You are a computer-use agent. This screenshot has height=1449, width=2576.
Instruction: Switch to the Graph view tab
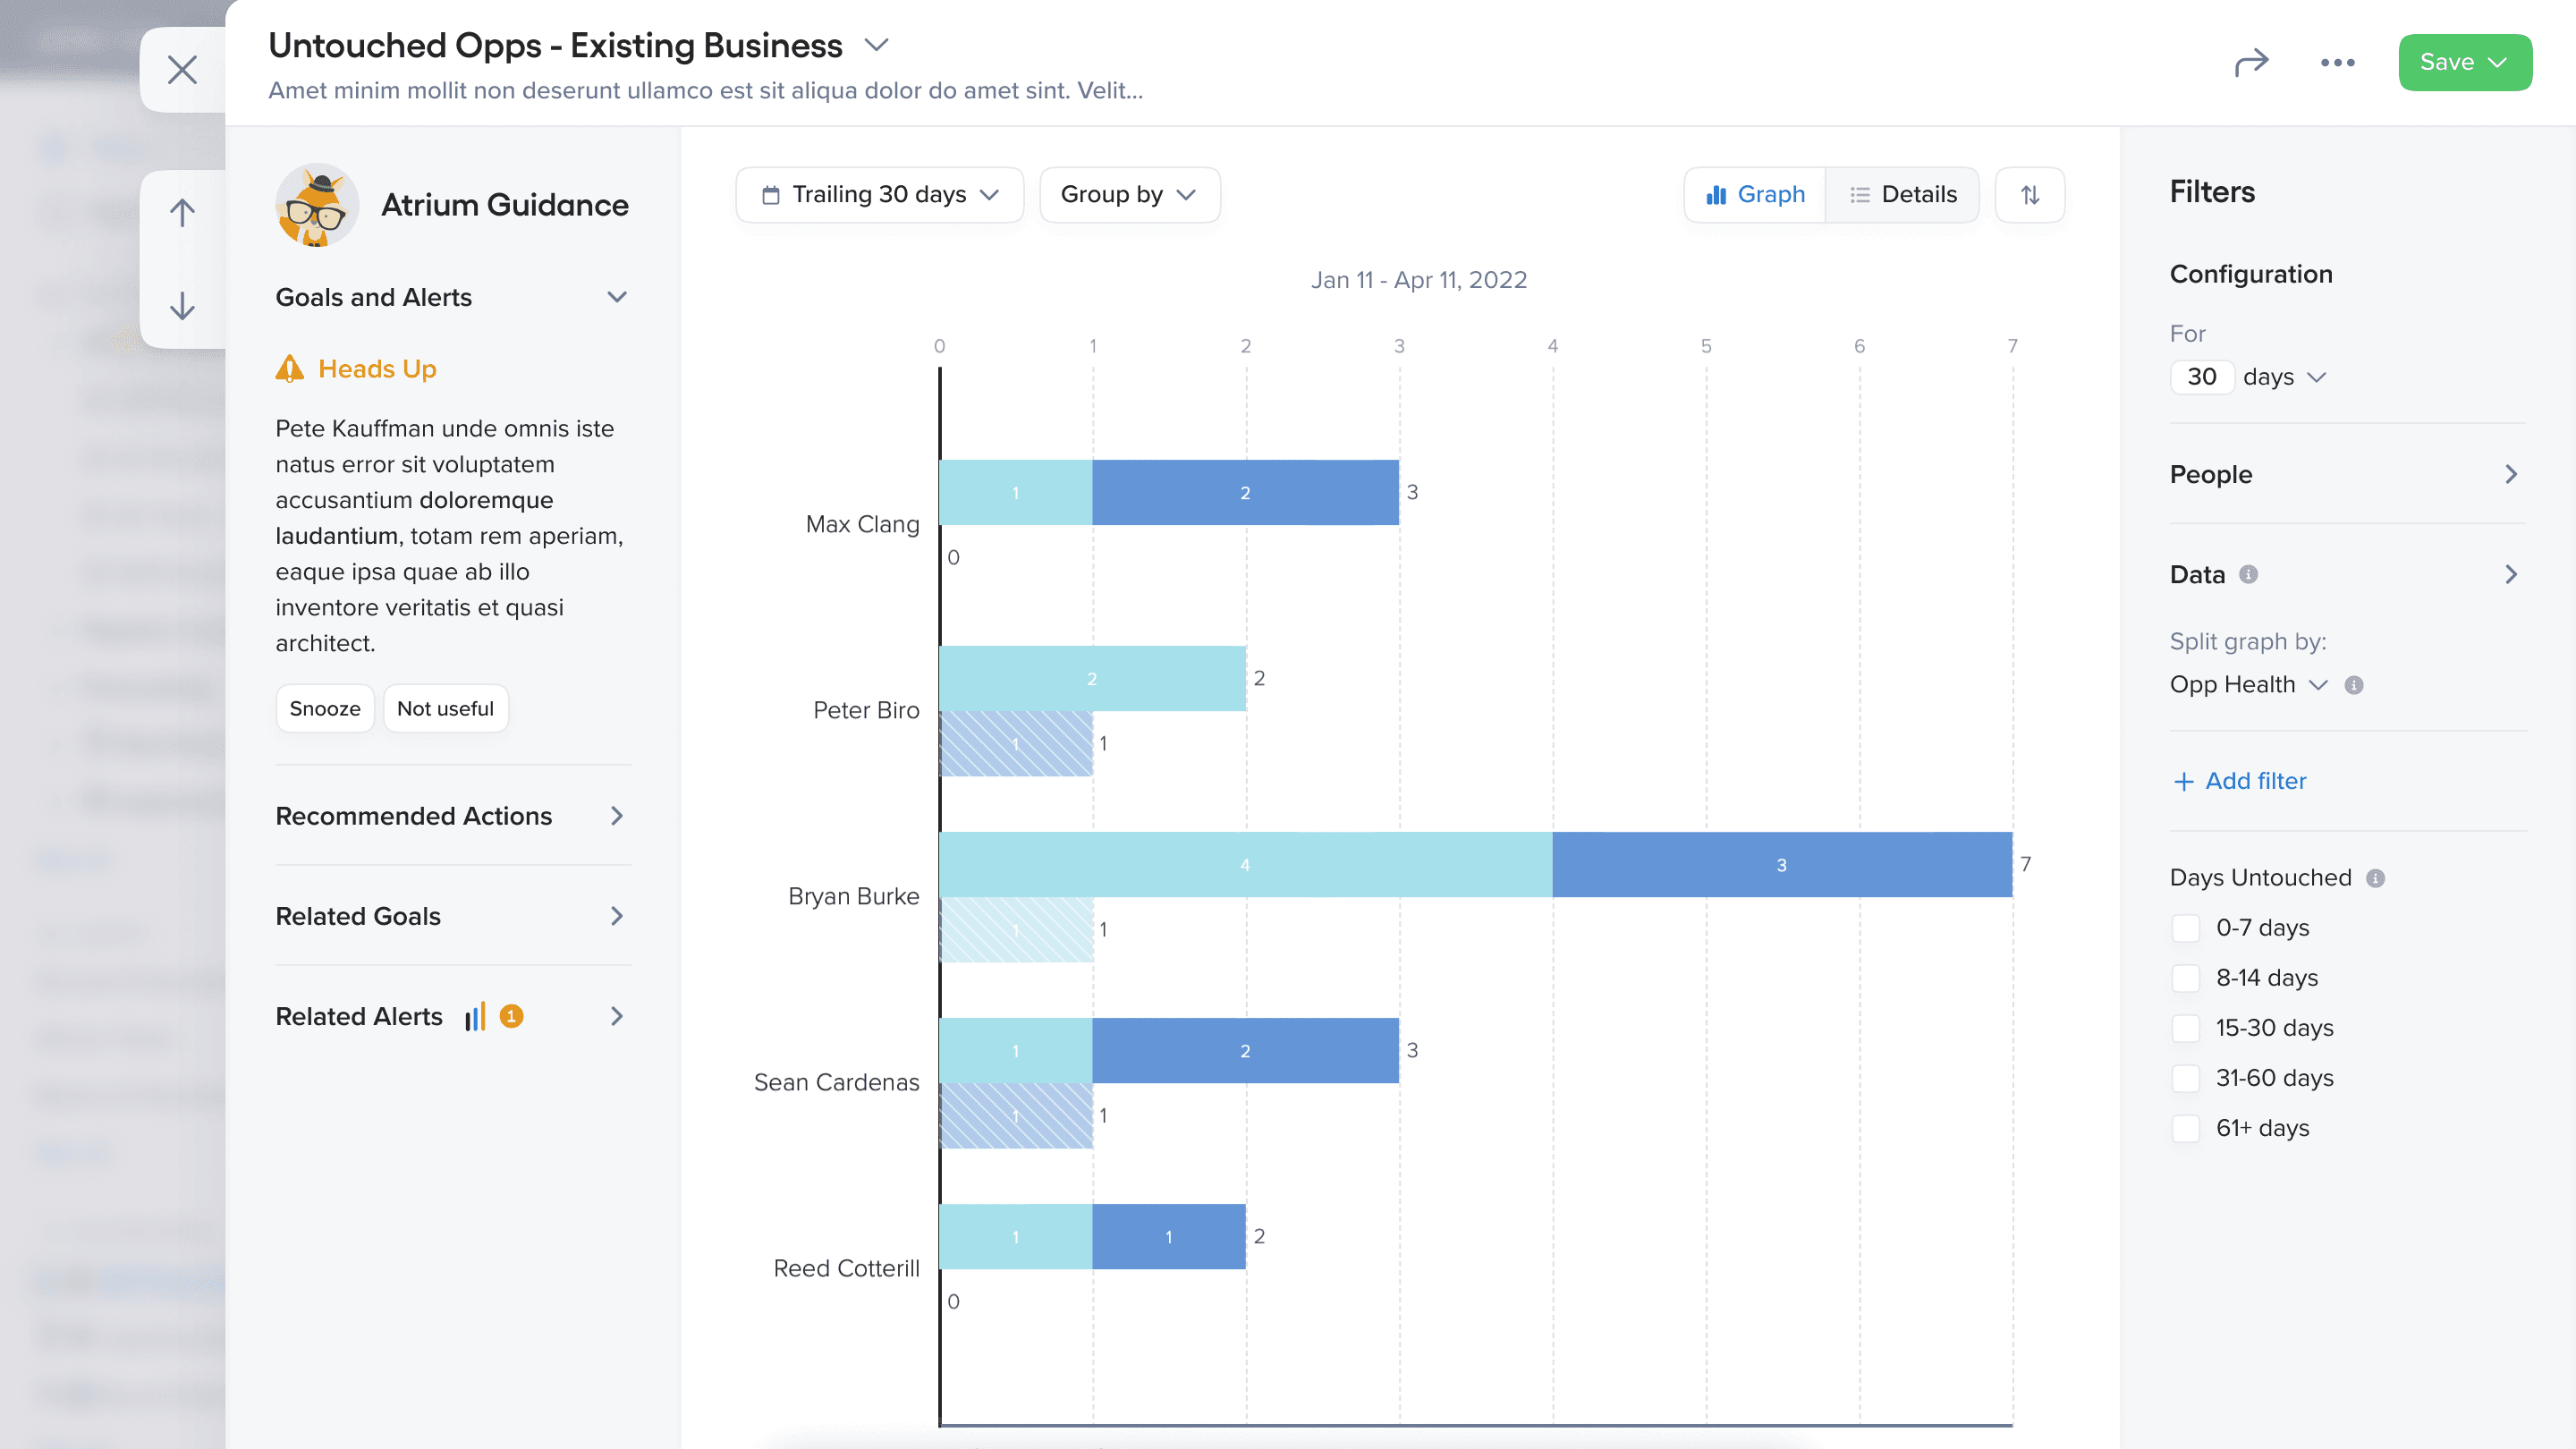pos(1756,195)
